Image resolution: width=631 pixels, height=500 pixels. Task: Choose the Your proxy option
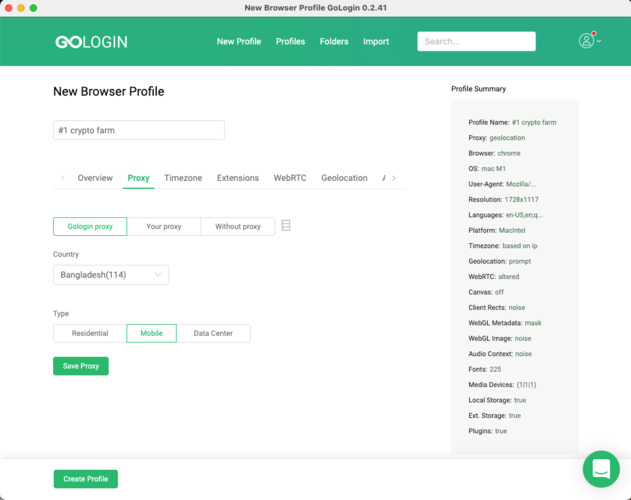click(x=164, y=227)
